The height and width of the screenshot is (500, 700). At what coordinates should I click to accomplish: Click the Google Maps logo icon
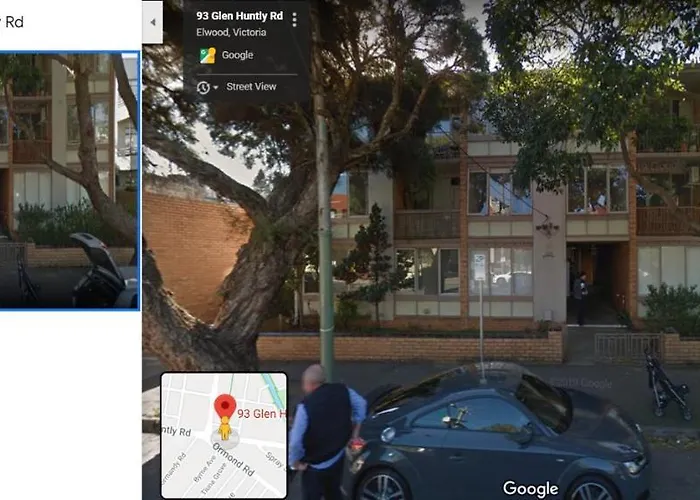coord(208,55)
